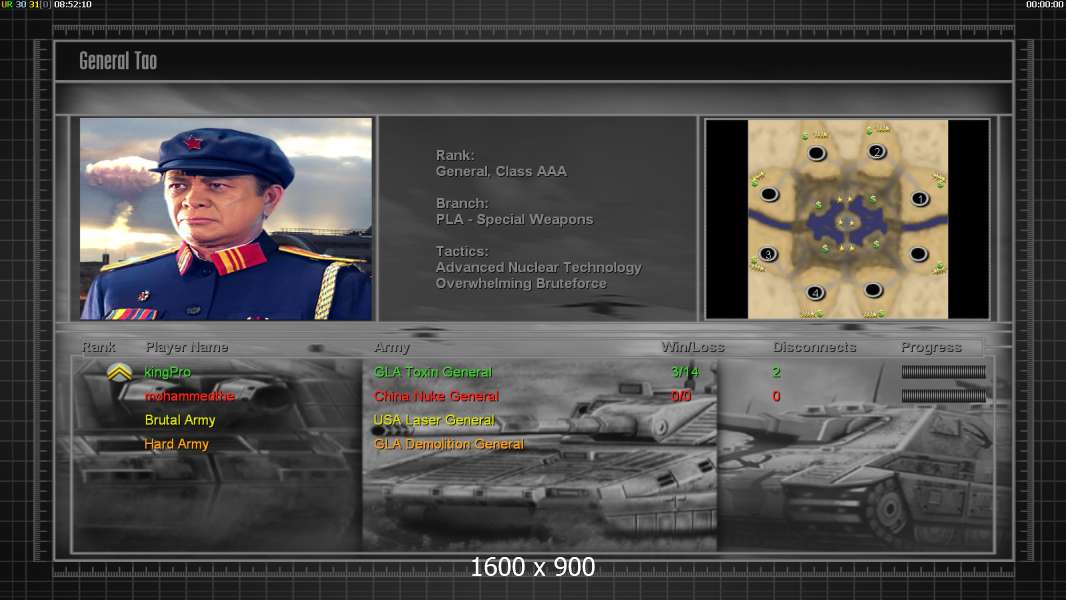Click the 00:00:00 timer readout
The width and height of the screenshot is (1066, 600).
pos(1045,4)
